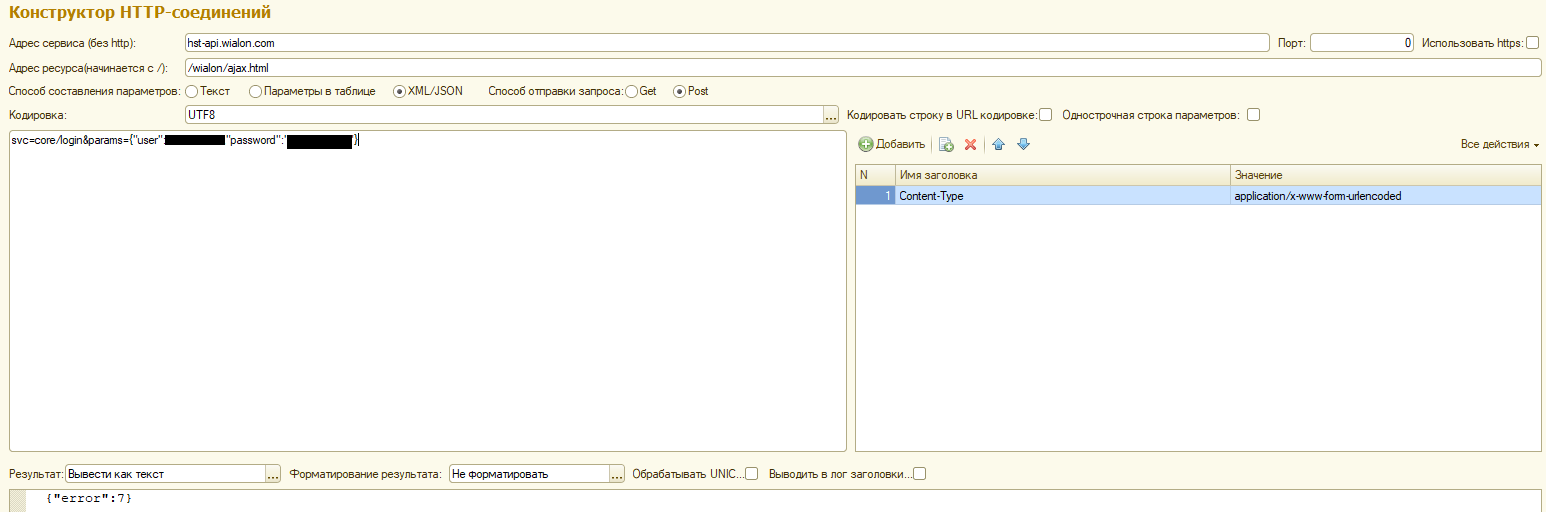Screen dimensions: 1546x512
Task: Copy the selected header row
Action: tap(946, 145)
